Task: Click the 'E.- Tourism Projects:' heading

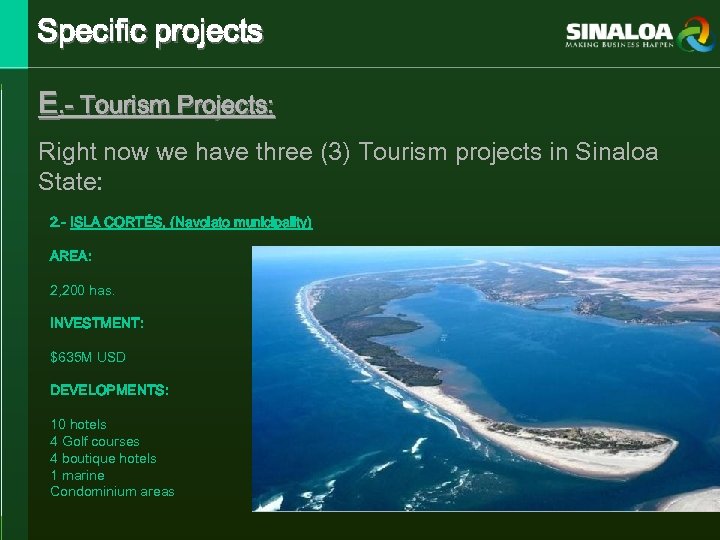Action: [157, 104]
